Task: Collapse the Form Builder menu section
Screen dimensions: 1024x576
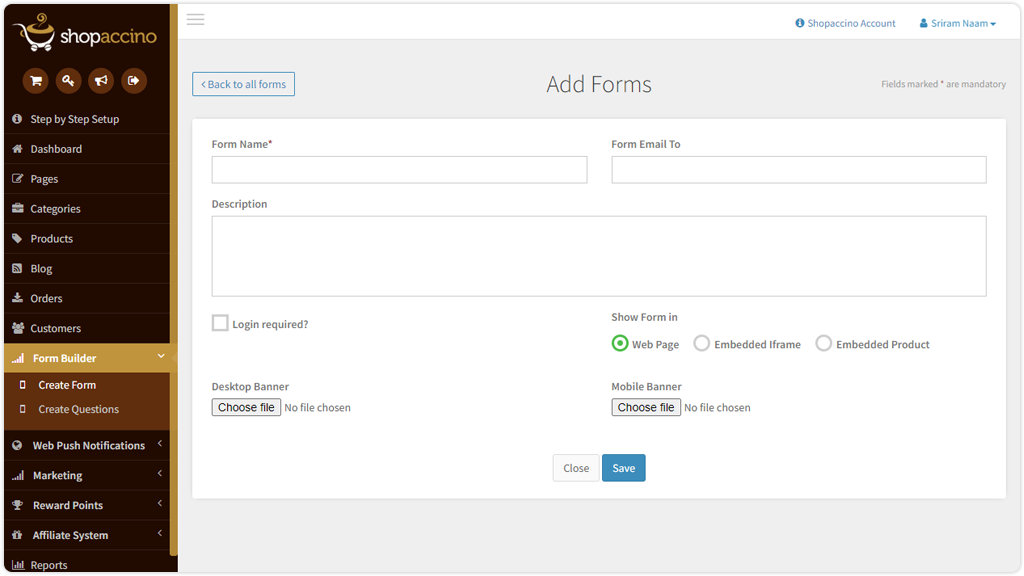Action: pyautogui.click(x=87, y=356)
